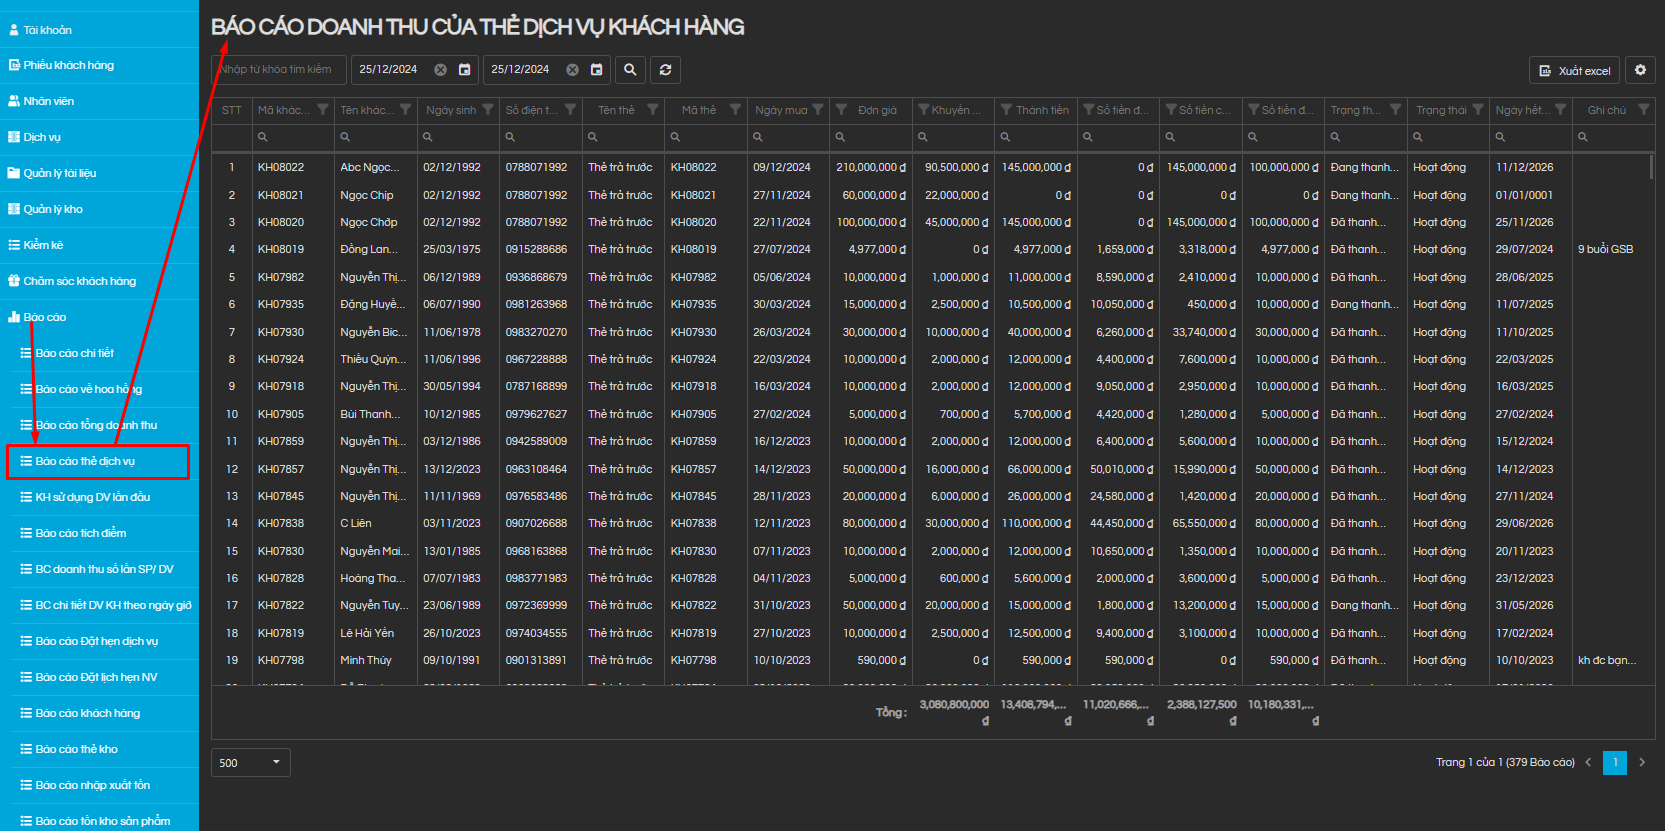Image resolution: width=1665 pixels, height=831 pixels.
Task: Open the second date calendar picker
Action: point(596,70)
